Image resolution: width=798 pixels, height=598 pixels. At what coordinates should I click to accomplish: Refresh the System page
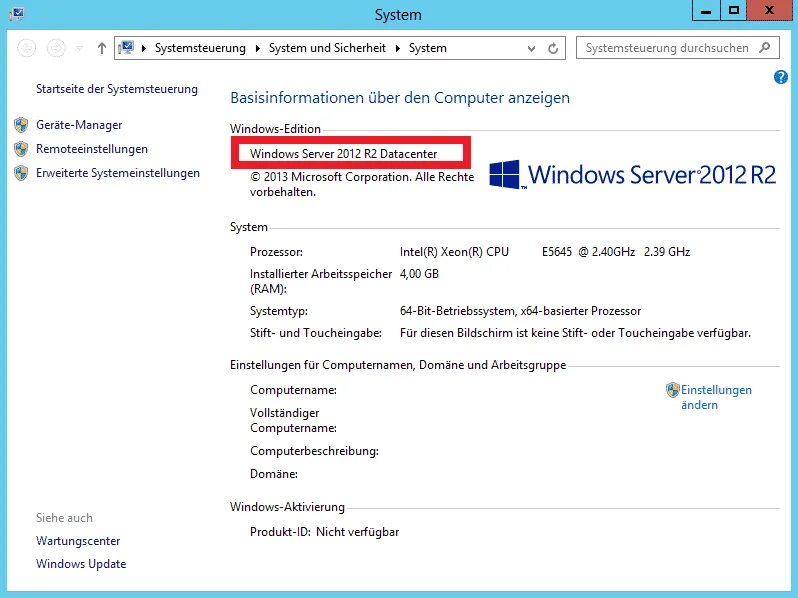coord(553,48)
